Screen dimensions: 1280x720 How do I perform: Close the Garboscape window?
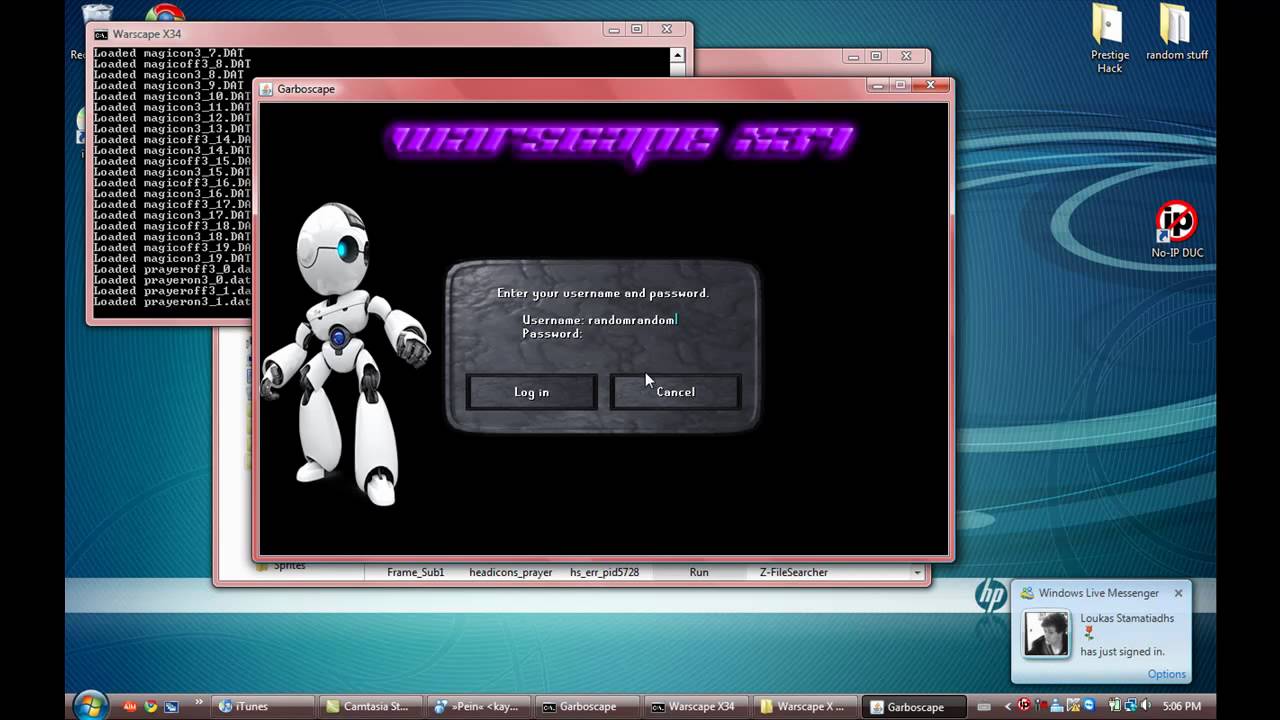tap(931, 86)
